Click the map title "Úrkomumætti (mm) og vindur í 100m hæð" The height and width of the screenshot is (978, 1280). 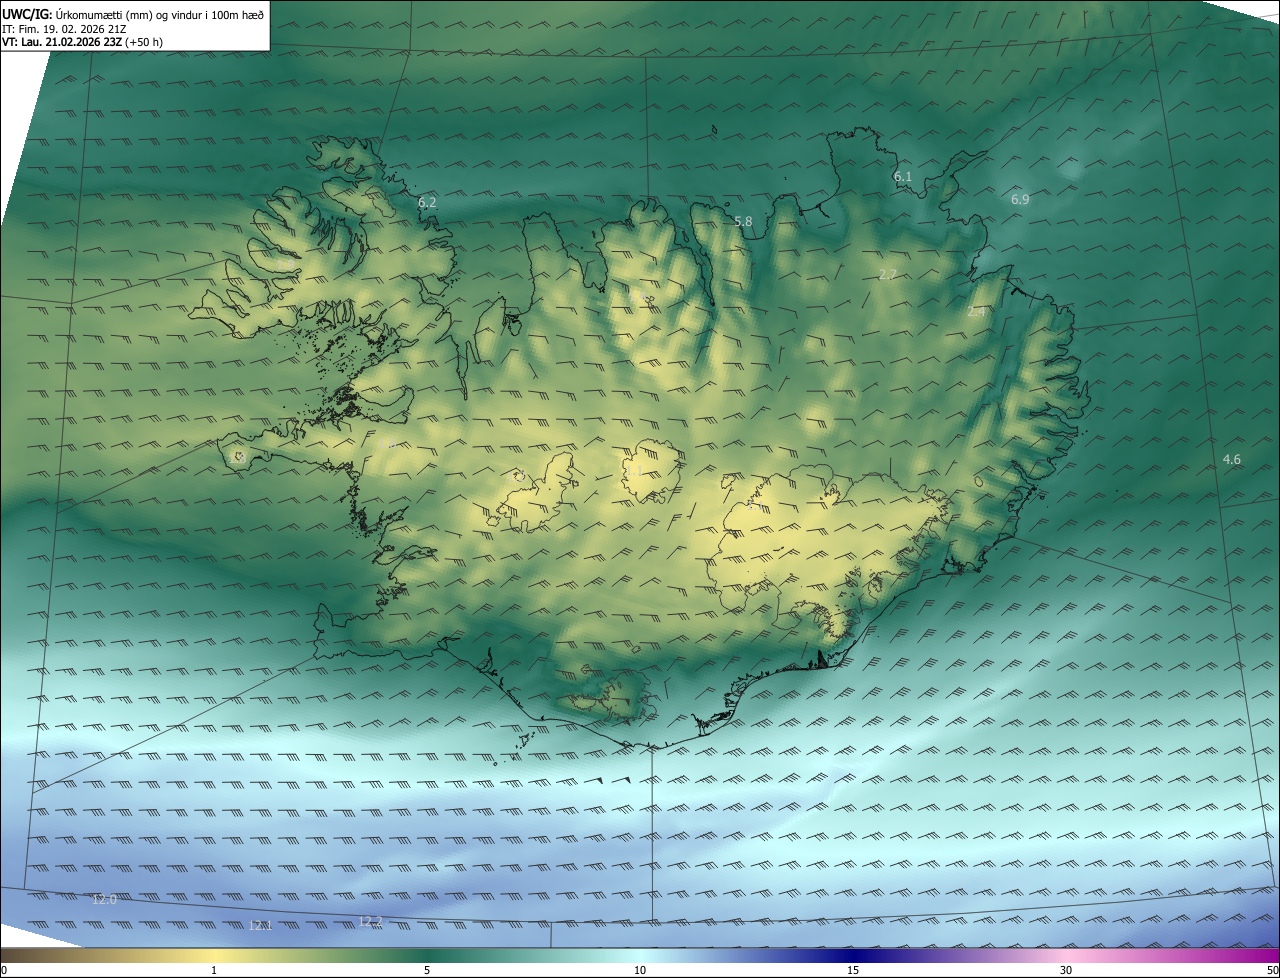tap(160, 14)
